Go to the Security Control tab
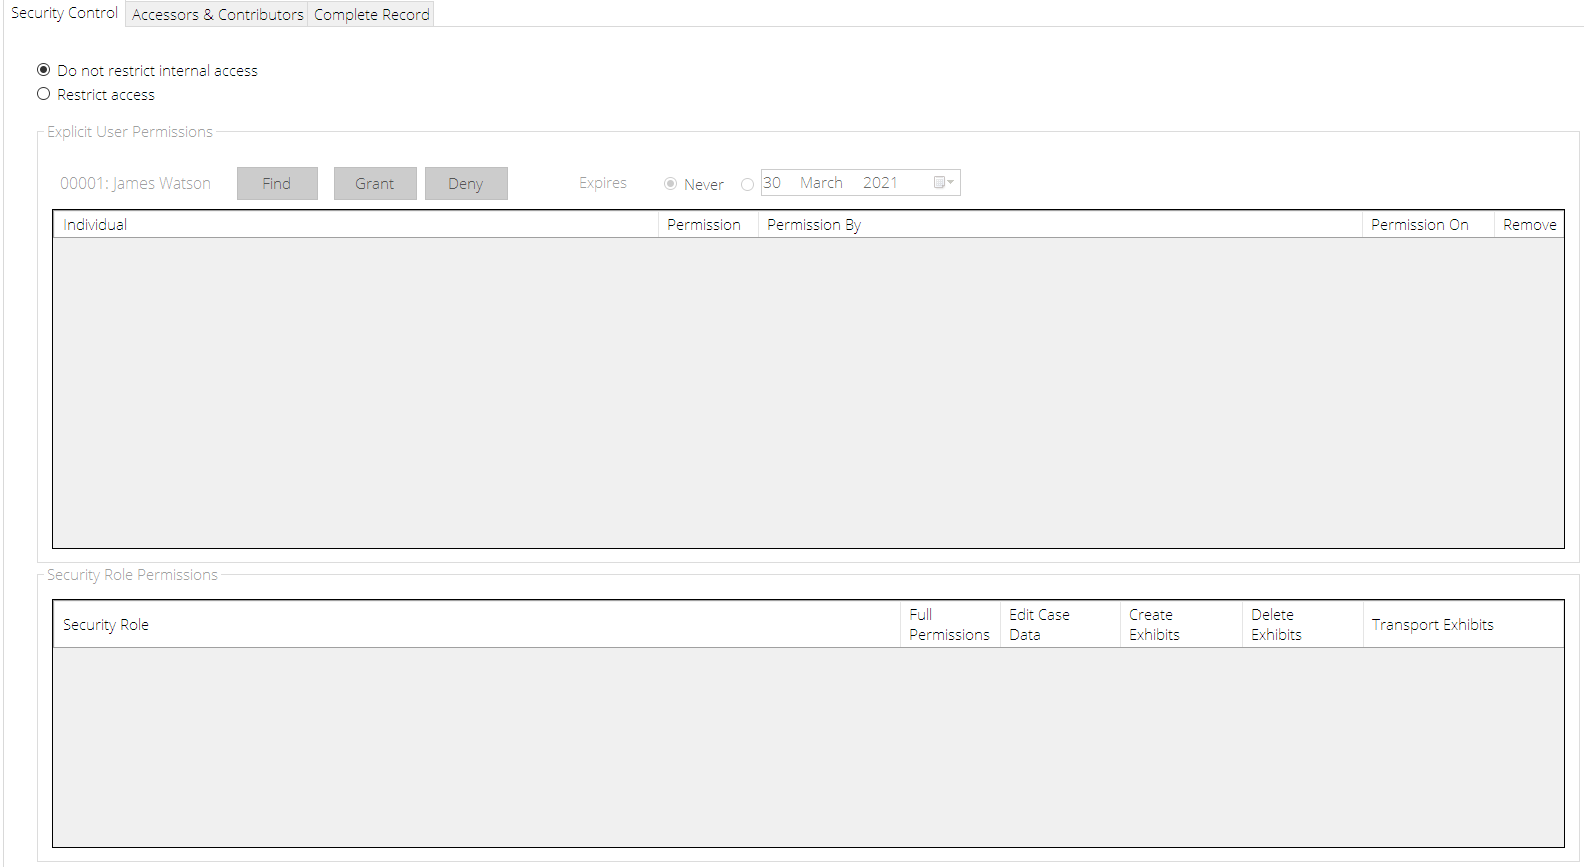Screen dimensions: 1584x867 click(x=64, y=13)
